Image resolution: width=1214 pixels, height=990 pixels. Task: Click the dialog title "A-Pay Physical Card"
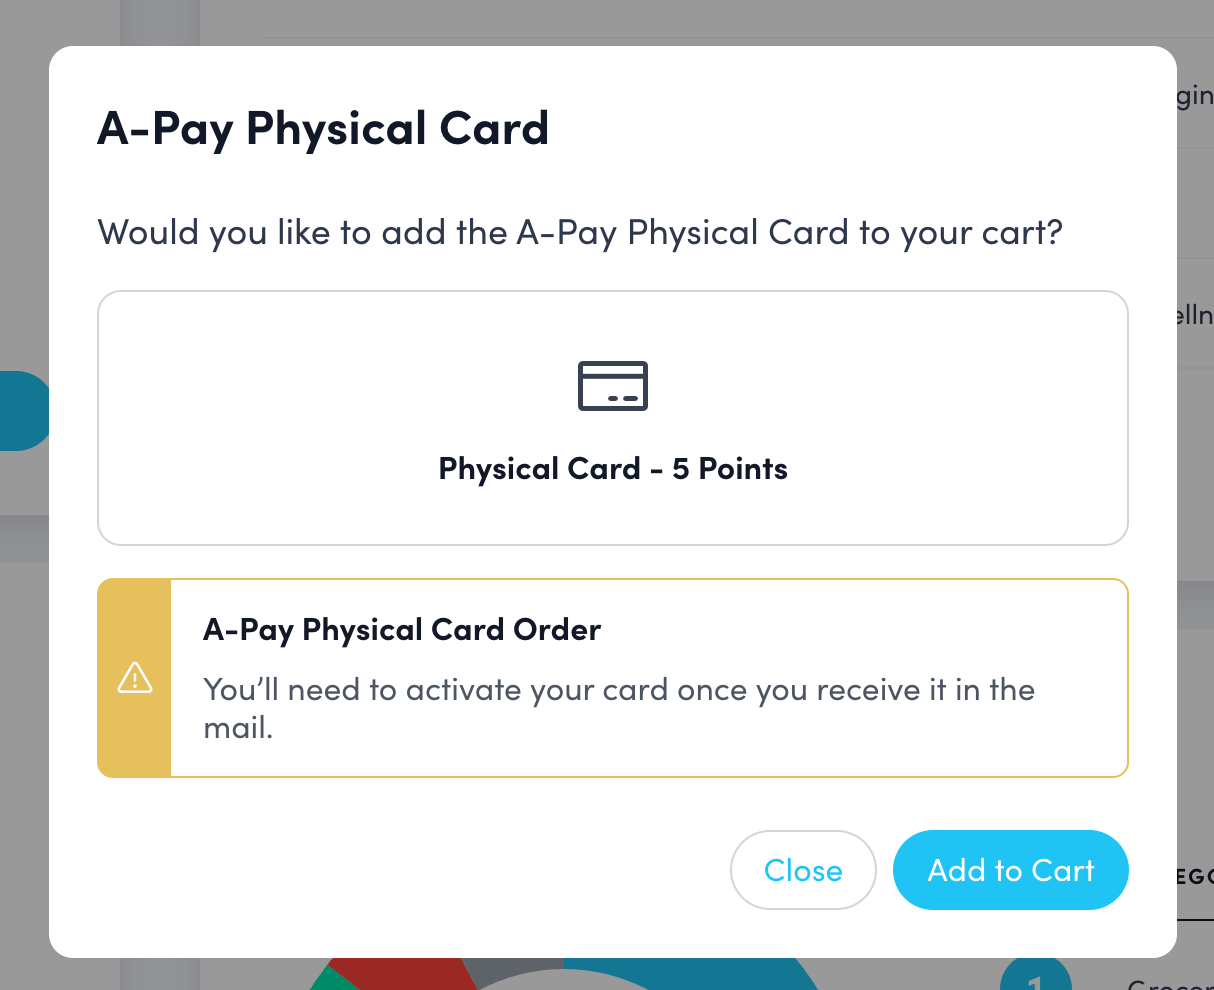point(322,128)
